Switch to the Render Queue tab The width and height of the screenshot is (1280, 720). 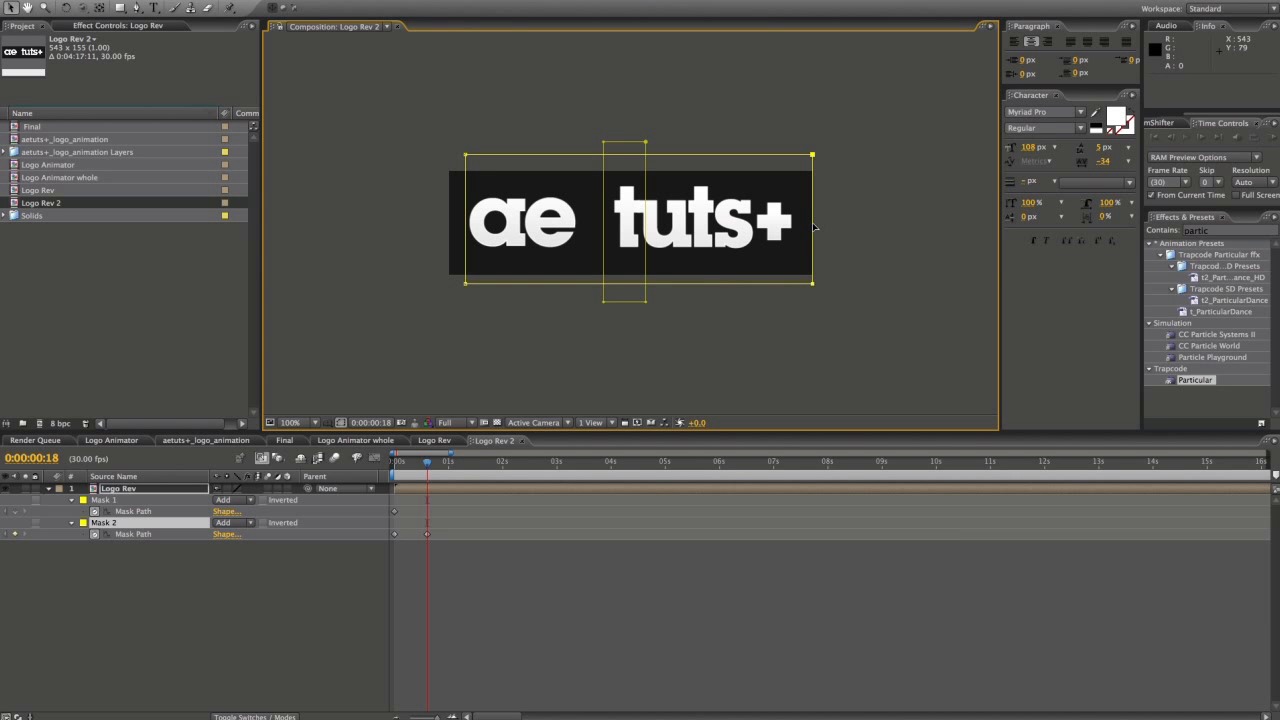(35, 440)
